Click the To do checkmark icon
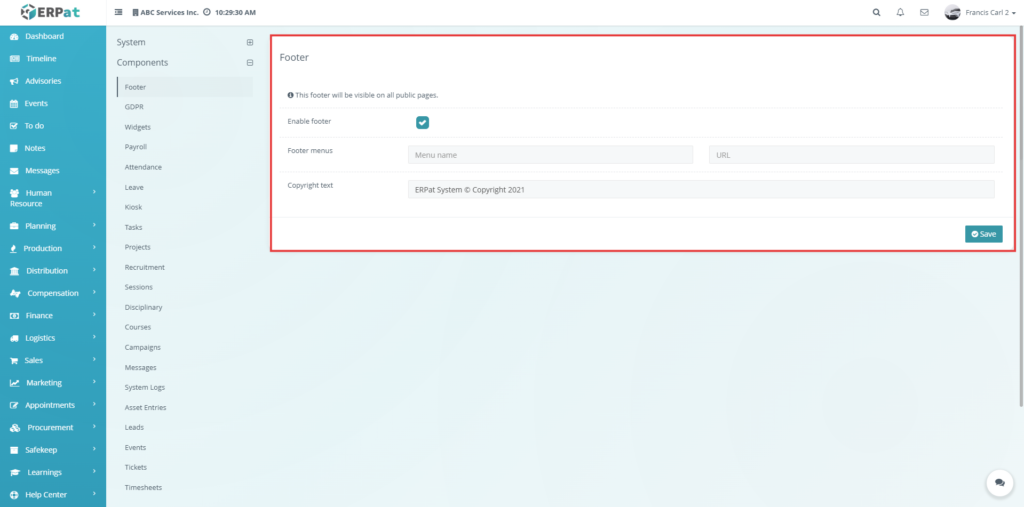Image resolution: width=1024 pixels, height=507 pixels. coord(14,126)
